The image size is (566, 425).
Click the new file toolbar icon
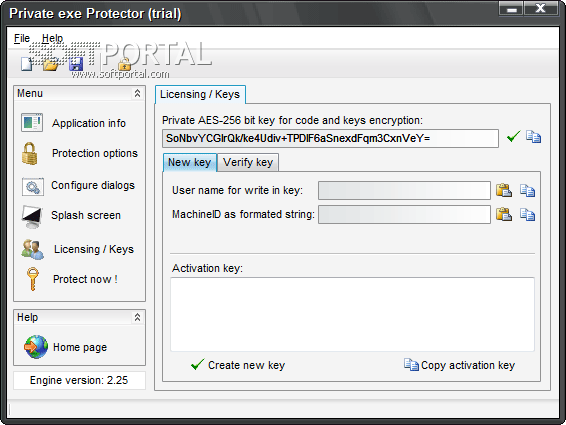pyautogui.click(x=26, y=64)
